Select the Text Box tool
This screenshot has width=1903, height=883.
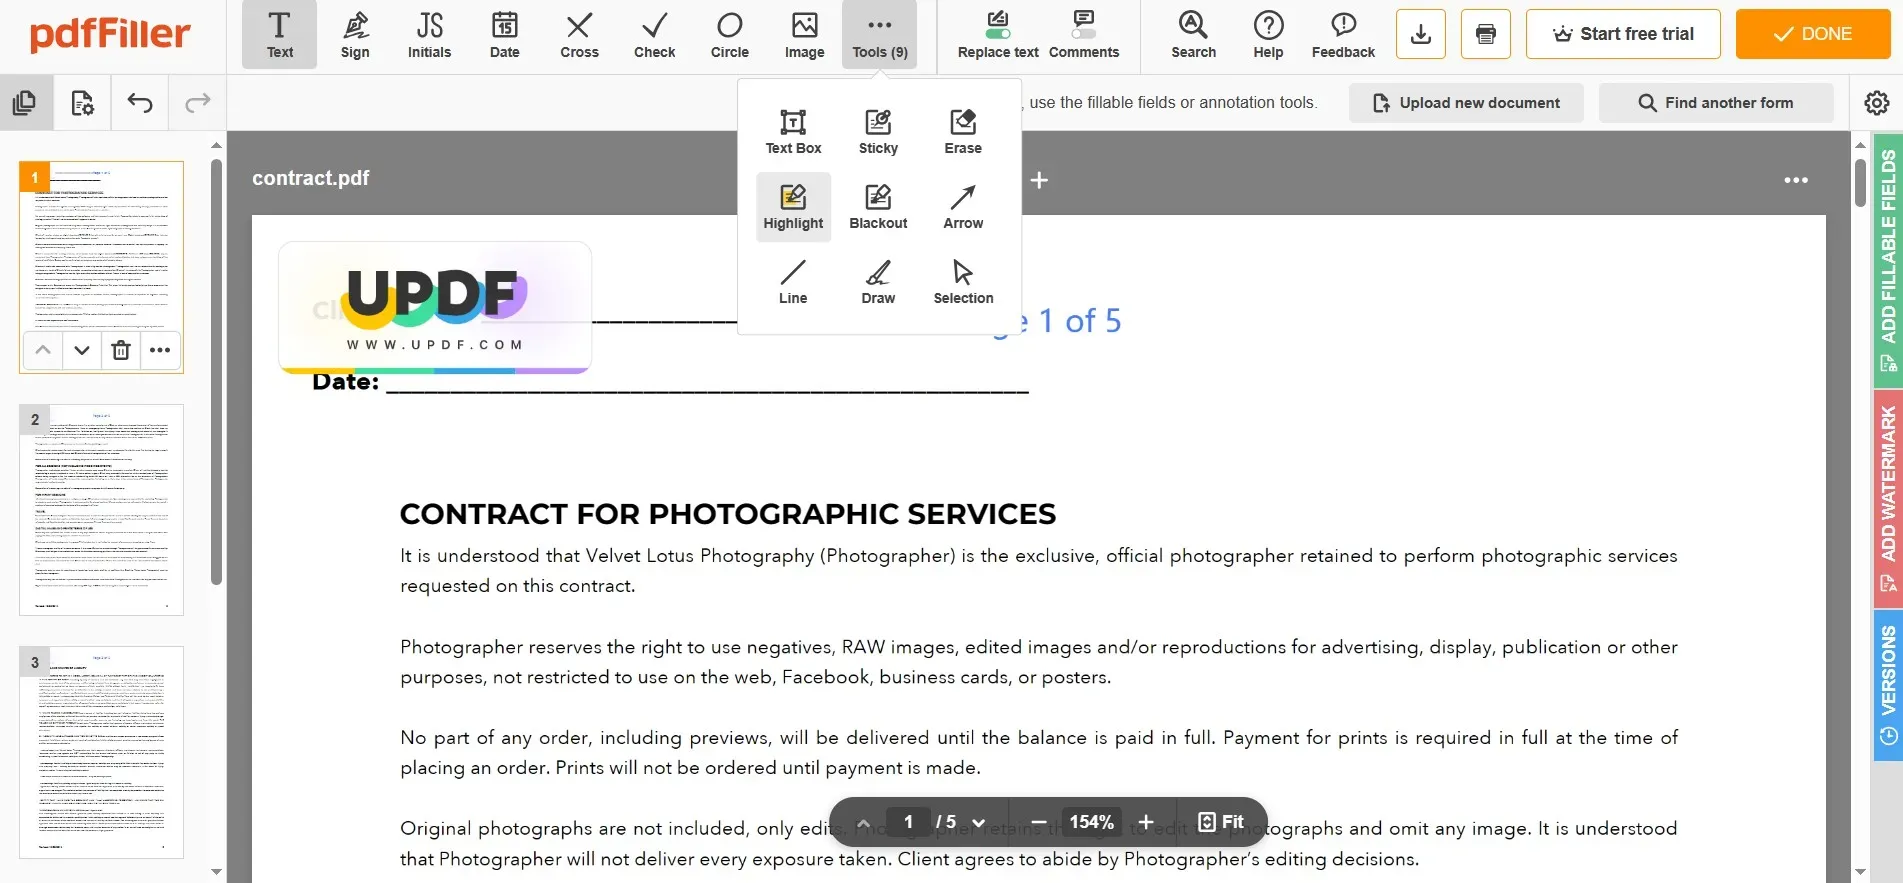tap(793, 132)
